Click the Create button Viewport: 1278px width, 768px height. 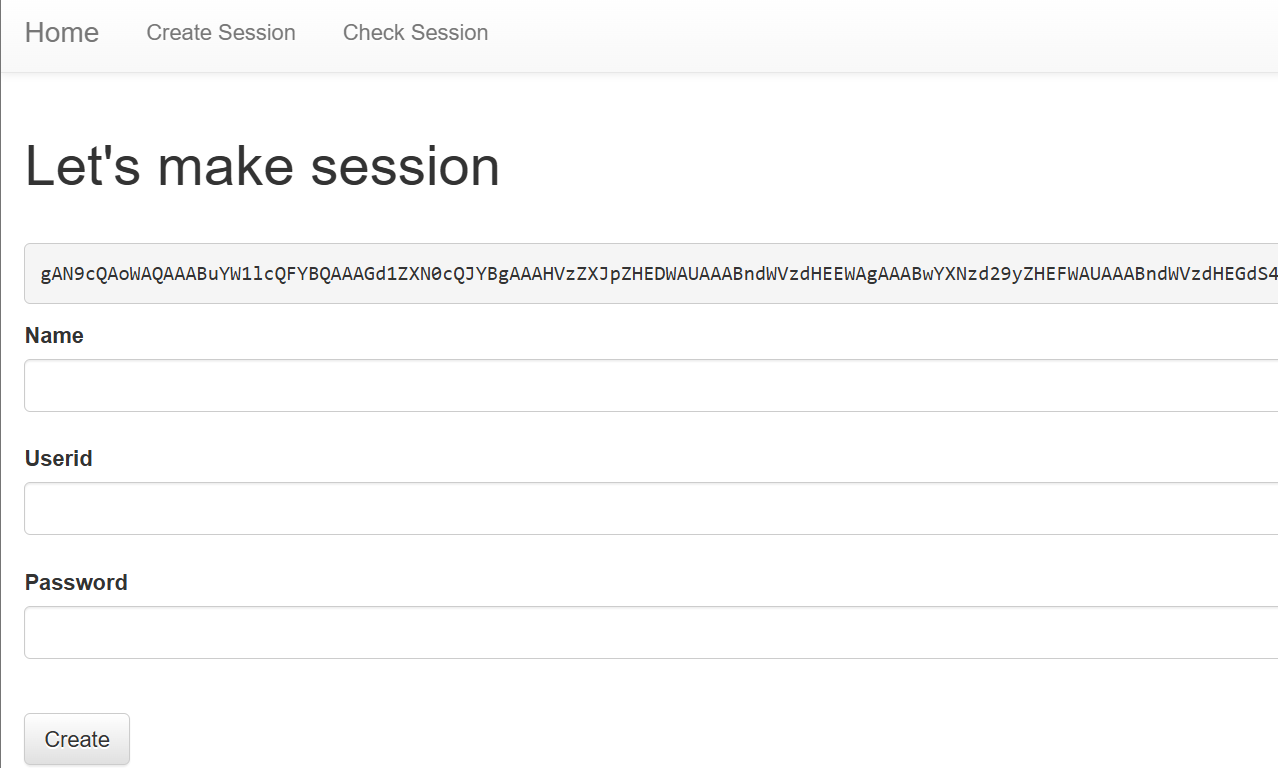tap(77, 739)
